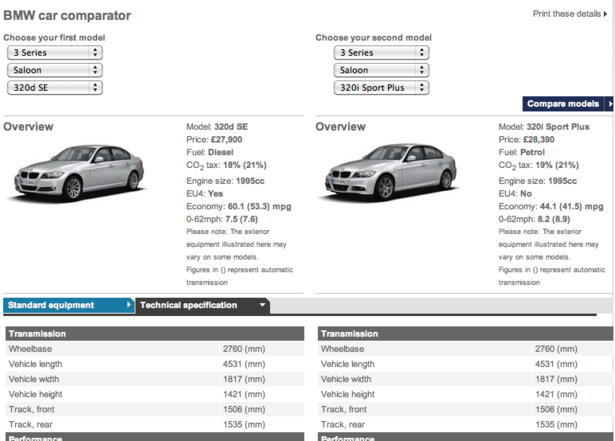
Task: Click the Economy 44.1 (41.5) mpg value
Action: [x=571, y=206]
